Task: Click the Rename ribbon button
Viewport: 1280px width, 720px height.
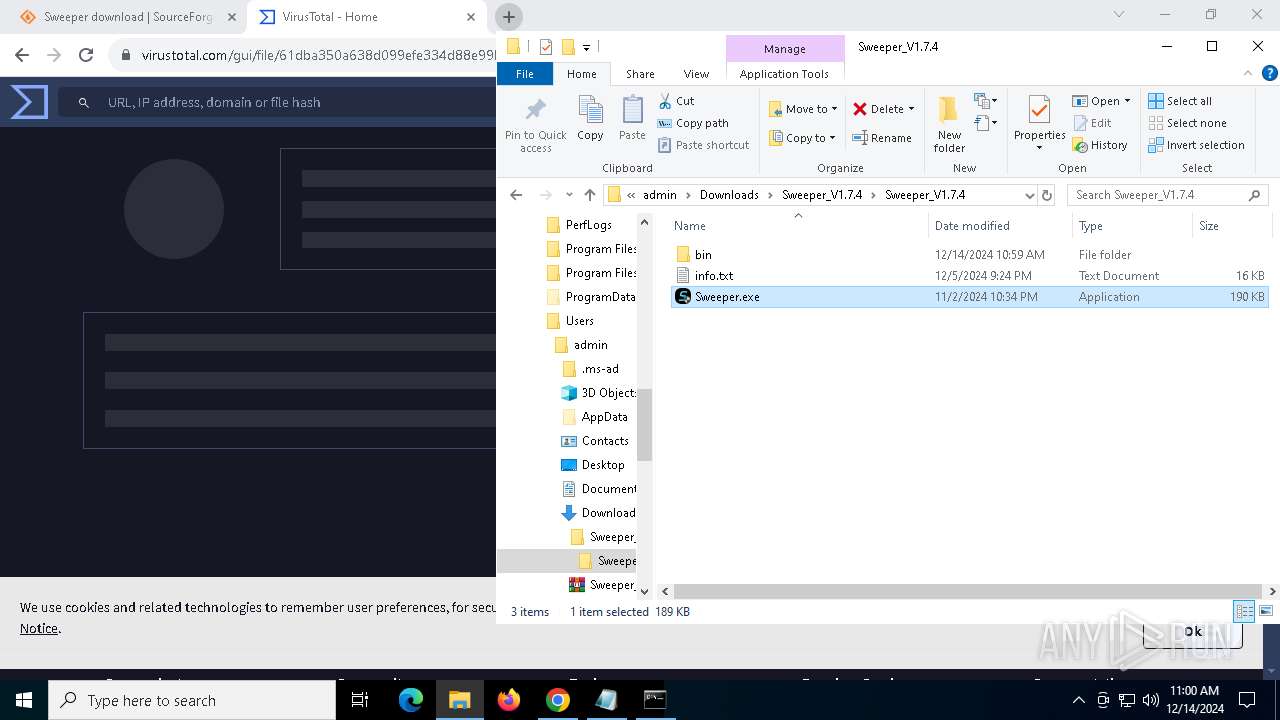Action: coord(882,138)
